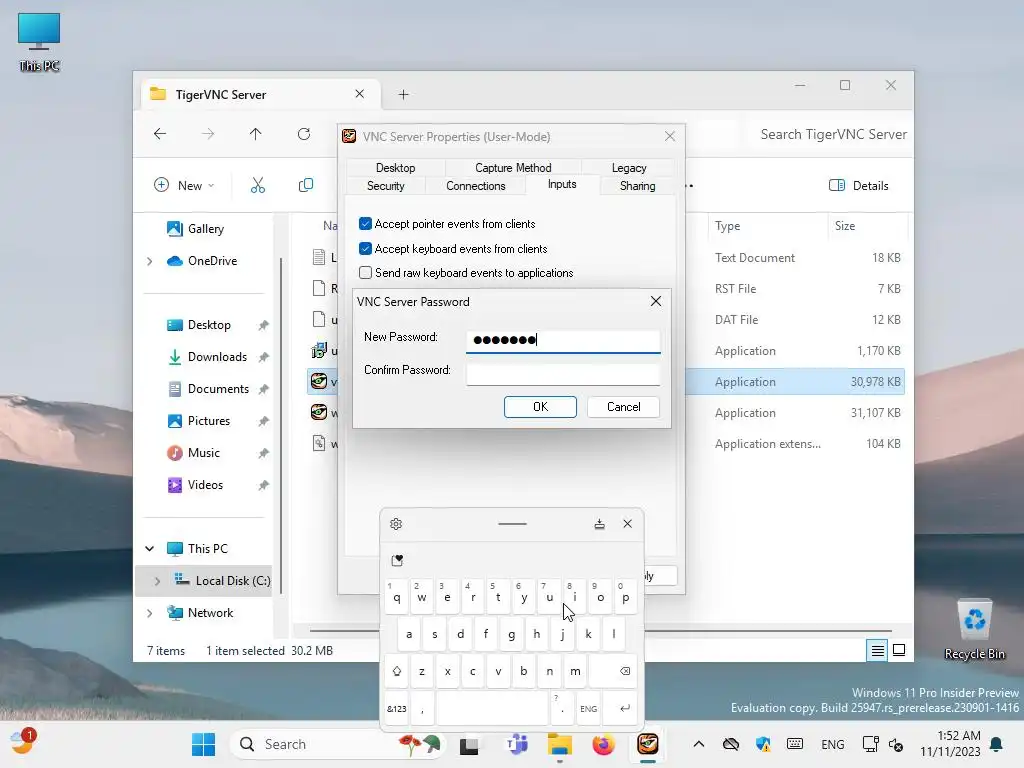Click the Confirm Password field
The image size is (1024, 768).
coord(563,374)
